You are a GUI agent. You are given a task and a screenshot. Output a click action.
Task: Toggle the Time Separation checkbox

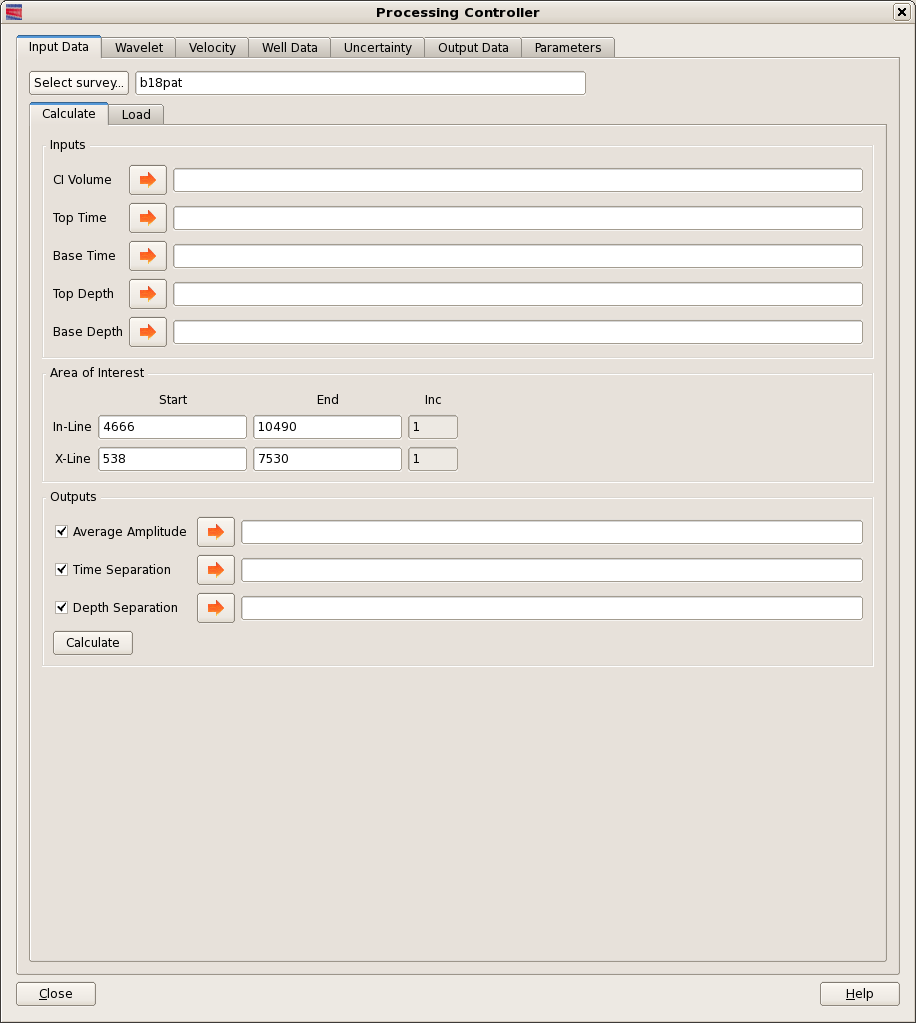click(61, 570)
